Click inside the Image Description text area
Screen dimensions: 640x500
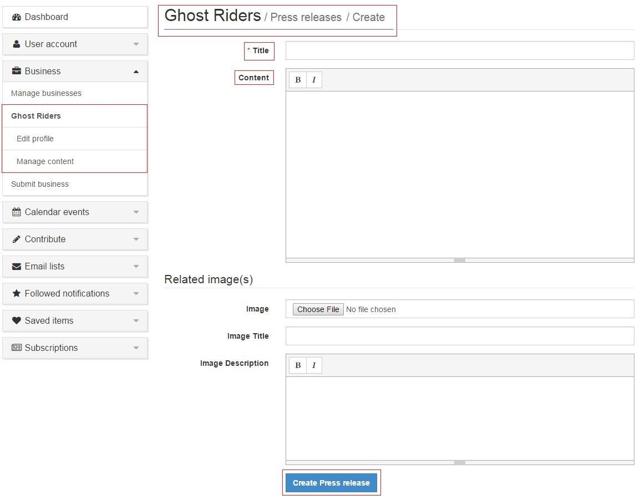click(460, 418)
